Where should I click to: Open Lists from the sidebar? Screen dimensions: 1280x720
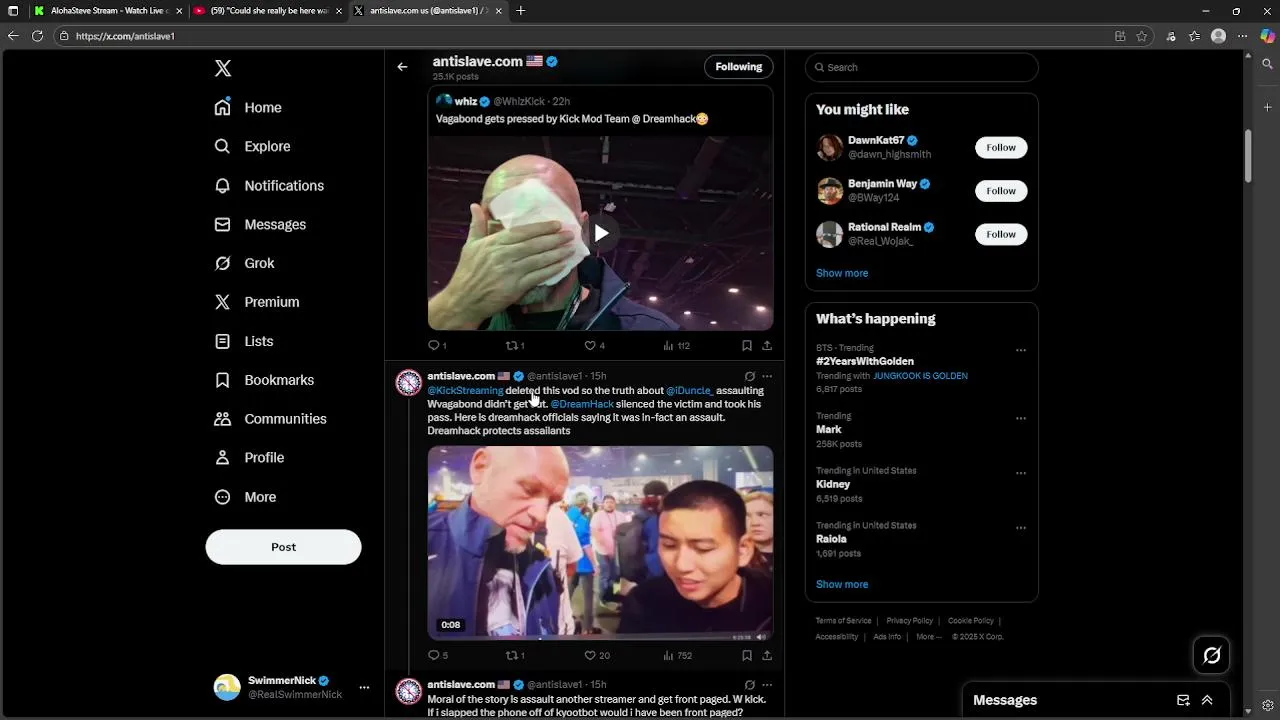click(244, 341)
